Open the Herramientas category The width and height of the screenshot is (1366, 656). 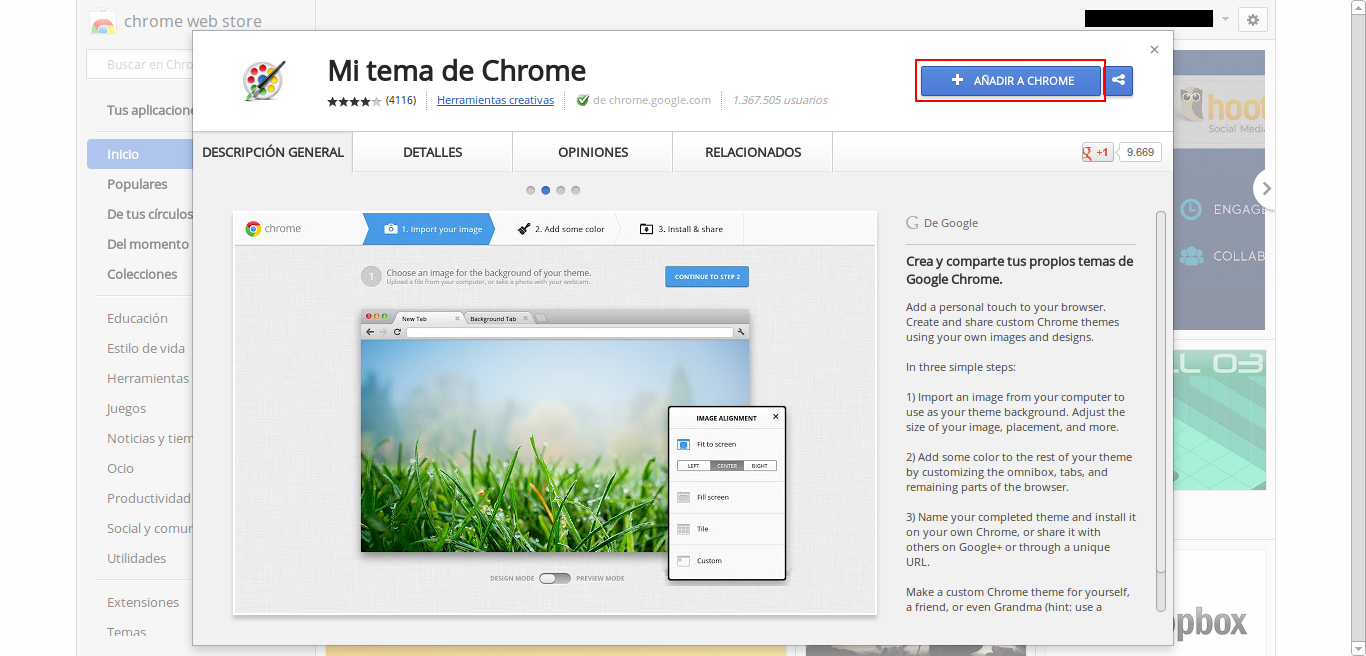148,378
